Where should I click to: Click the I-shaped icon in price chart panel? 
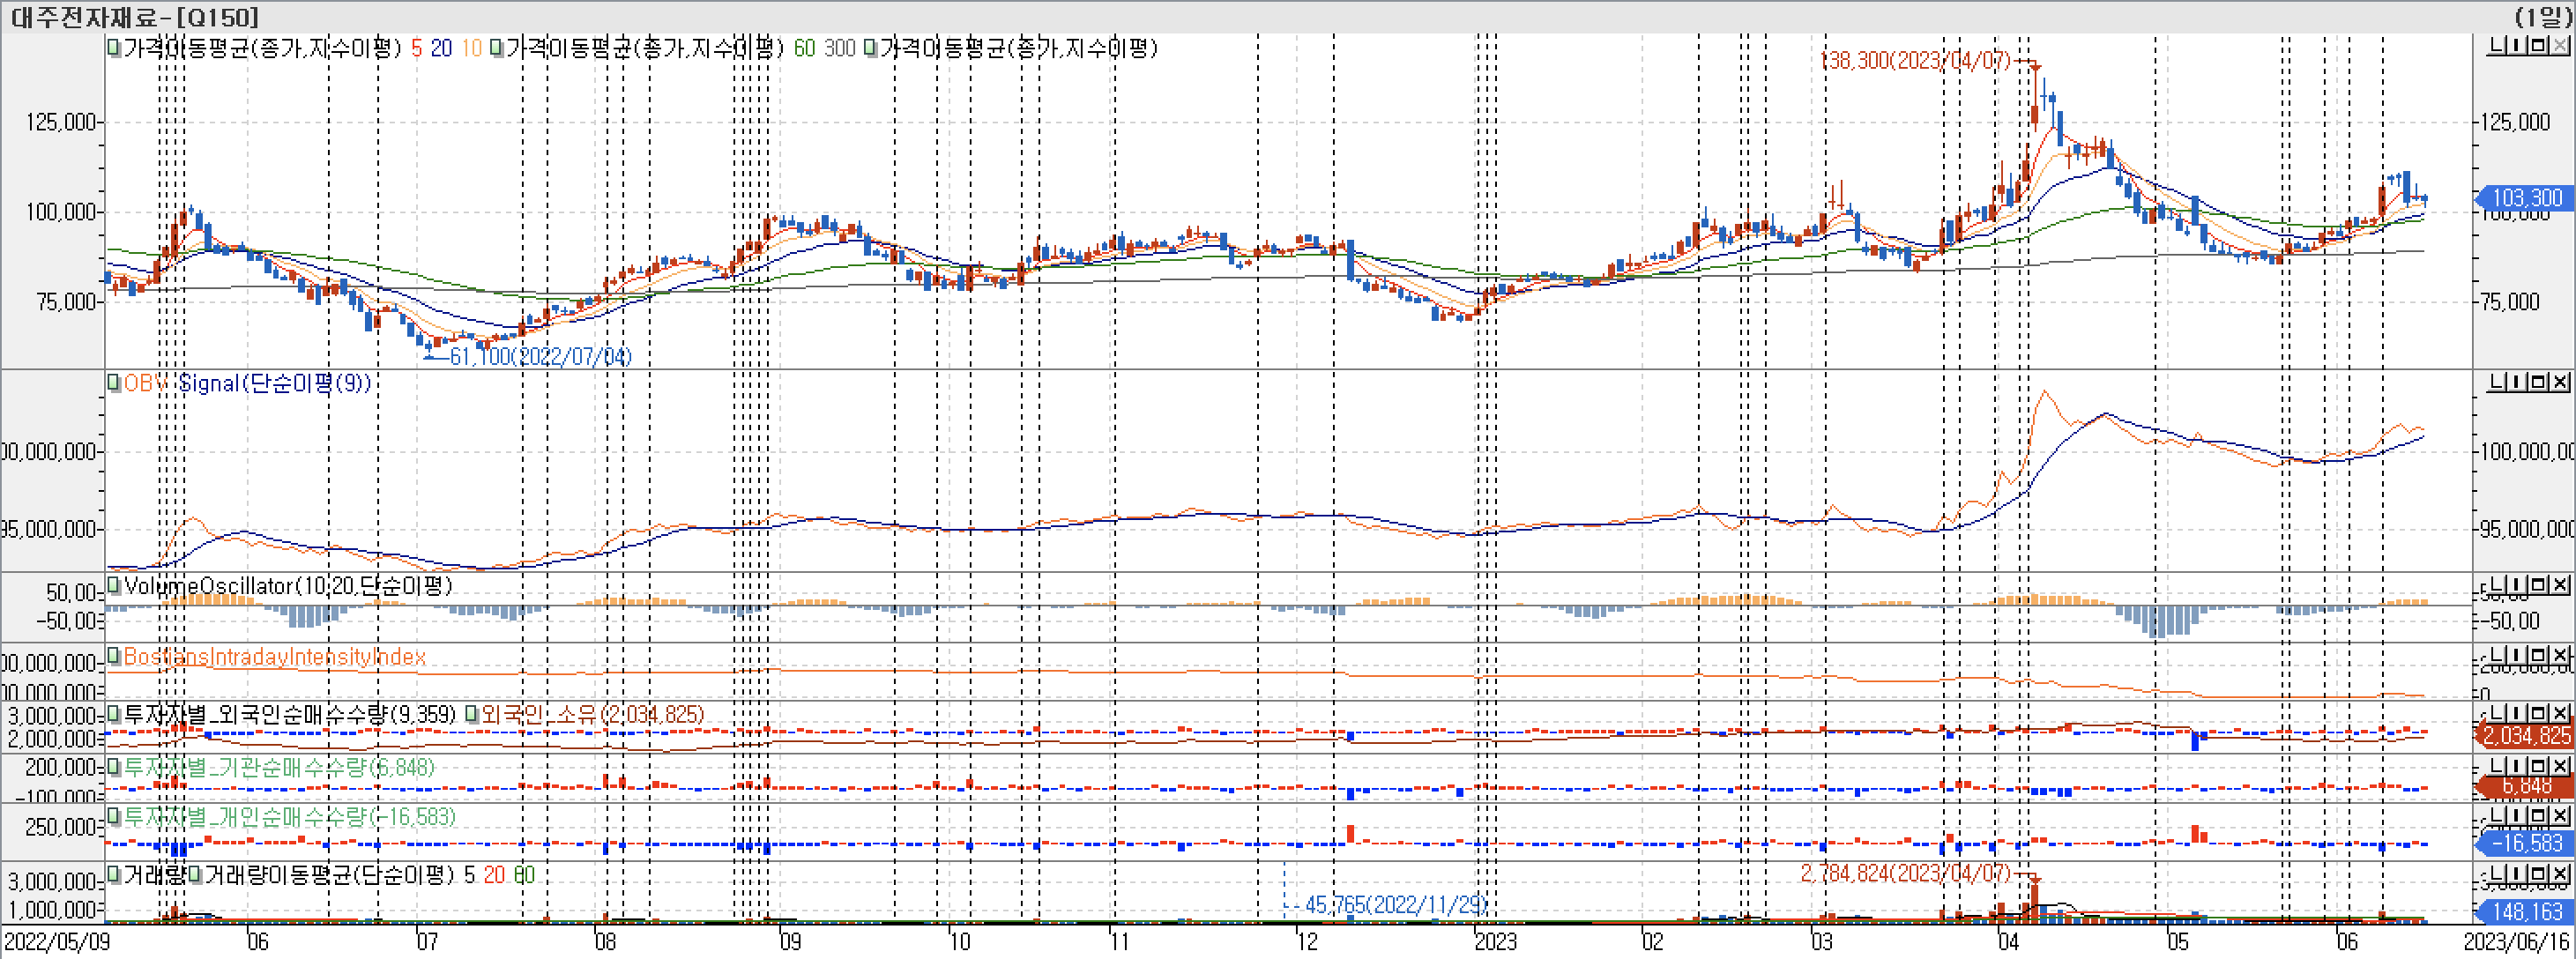pos(2517,45)
